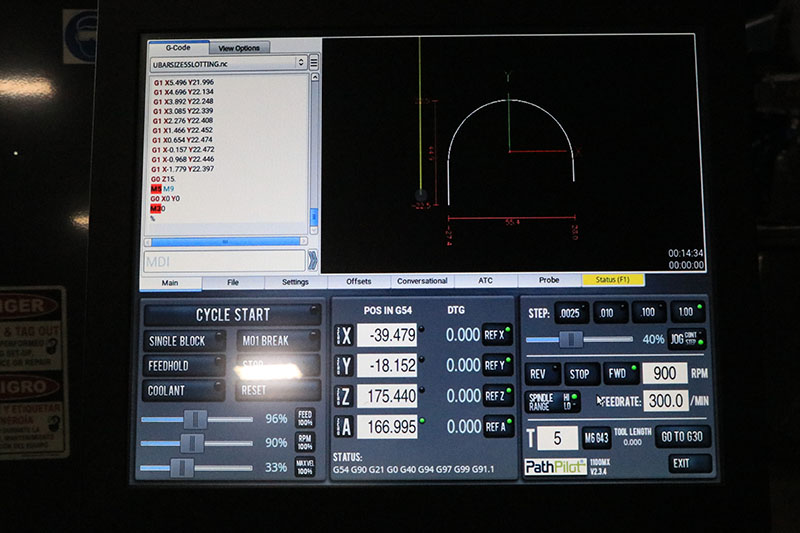Reset spindle override with RPM 100% icon
The height and width of the screenshot is (533, 800).
[306, 442]
